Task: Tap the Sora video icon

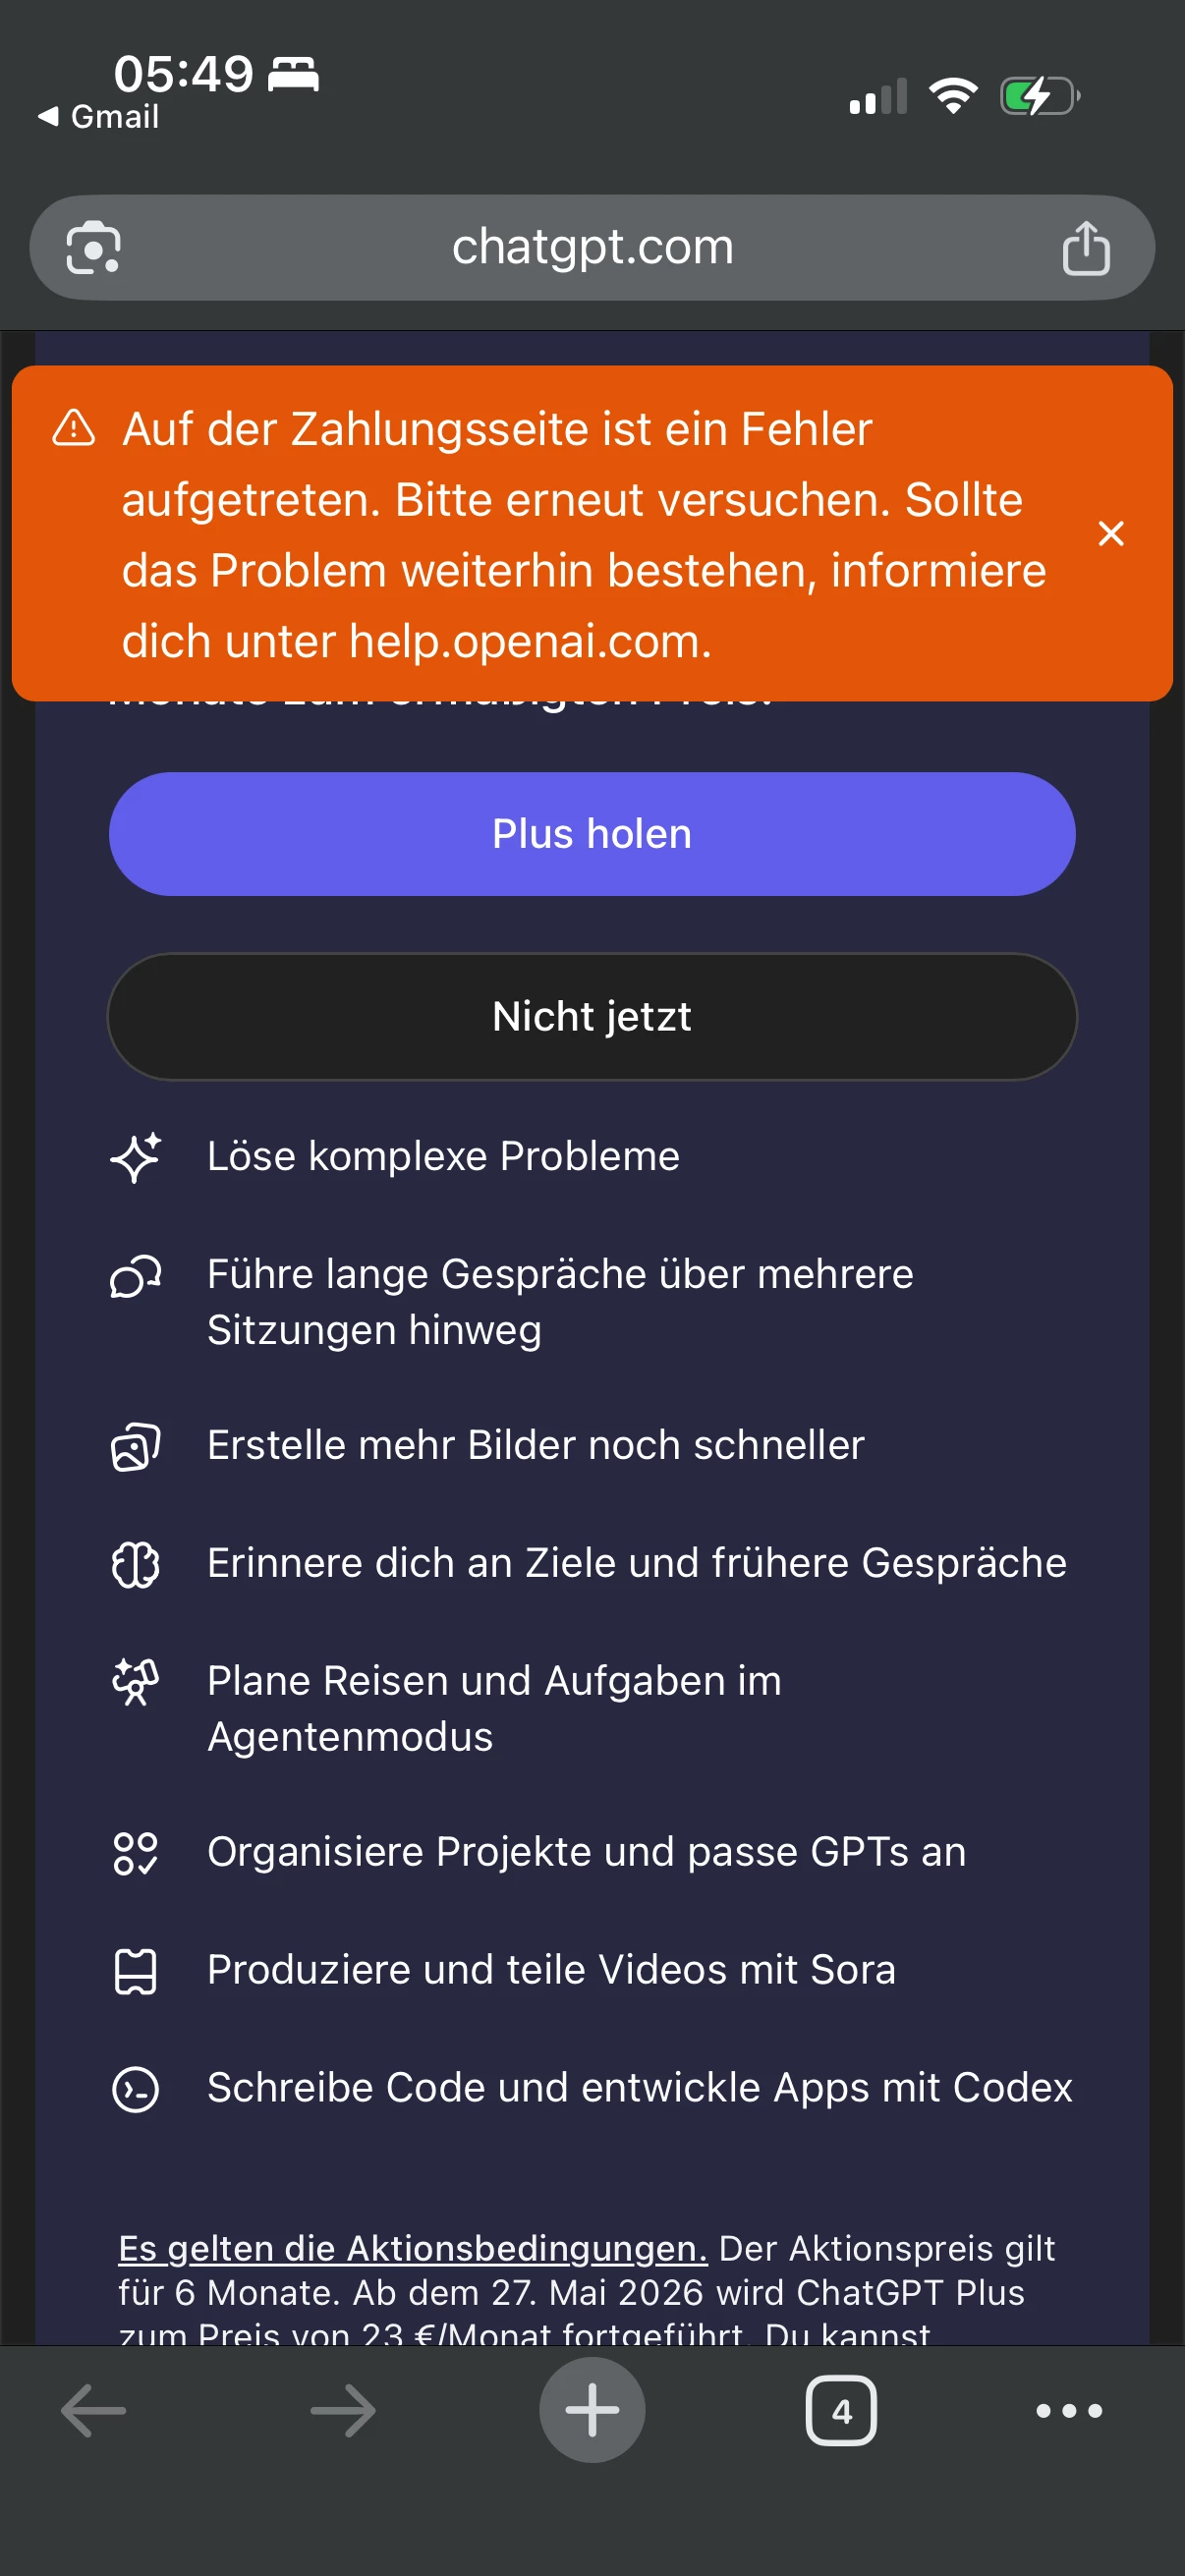Action: pyautogui.click(x=136, y=1971)
